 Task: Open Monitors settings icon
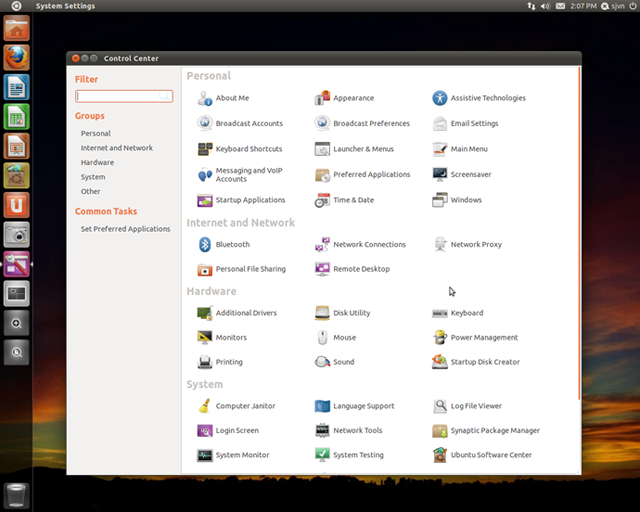coord(204,338)
